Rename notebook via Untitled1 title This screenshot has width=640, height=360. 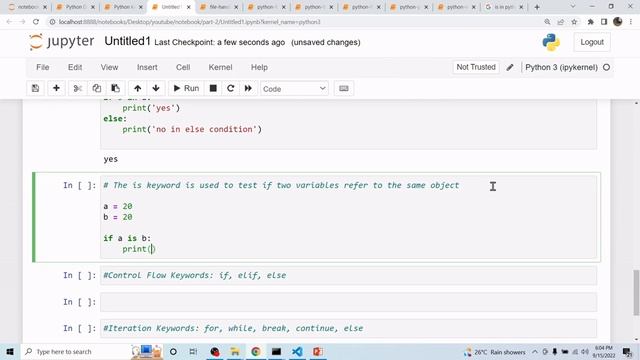point(127,41)
